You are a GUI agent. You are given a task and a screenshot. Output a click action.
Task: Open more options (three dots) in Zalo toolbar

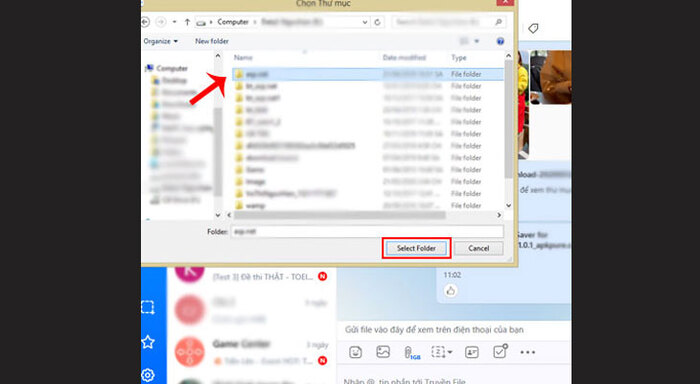coord(527,352)
